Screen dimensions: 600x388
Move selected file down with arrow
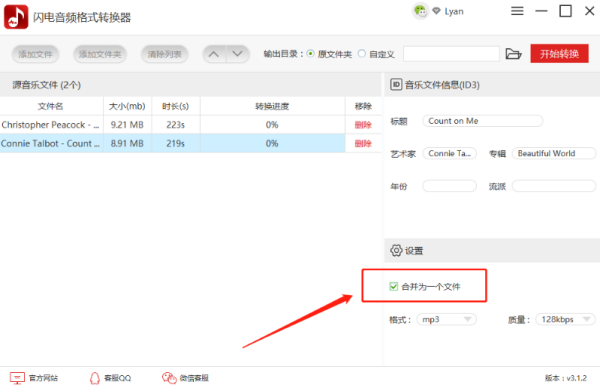[x=238, y=54]
